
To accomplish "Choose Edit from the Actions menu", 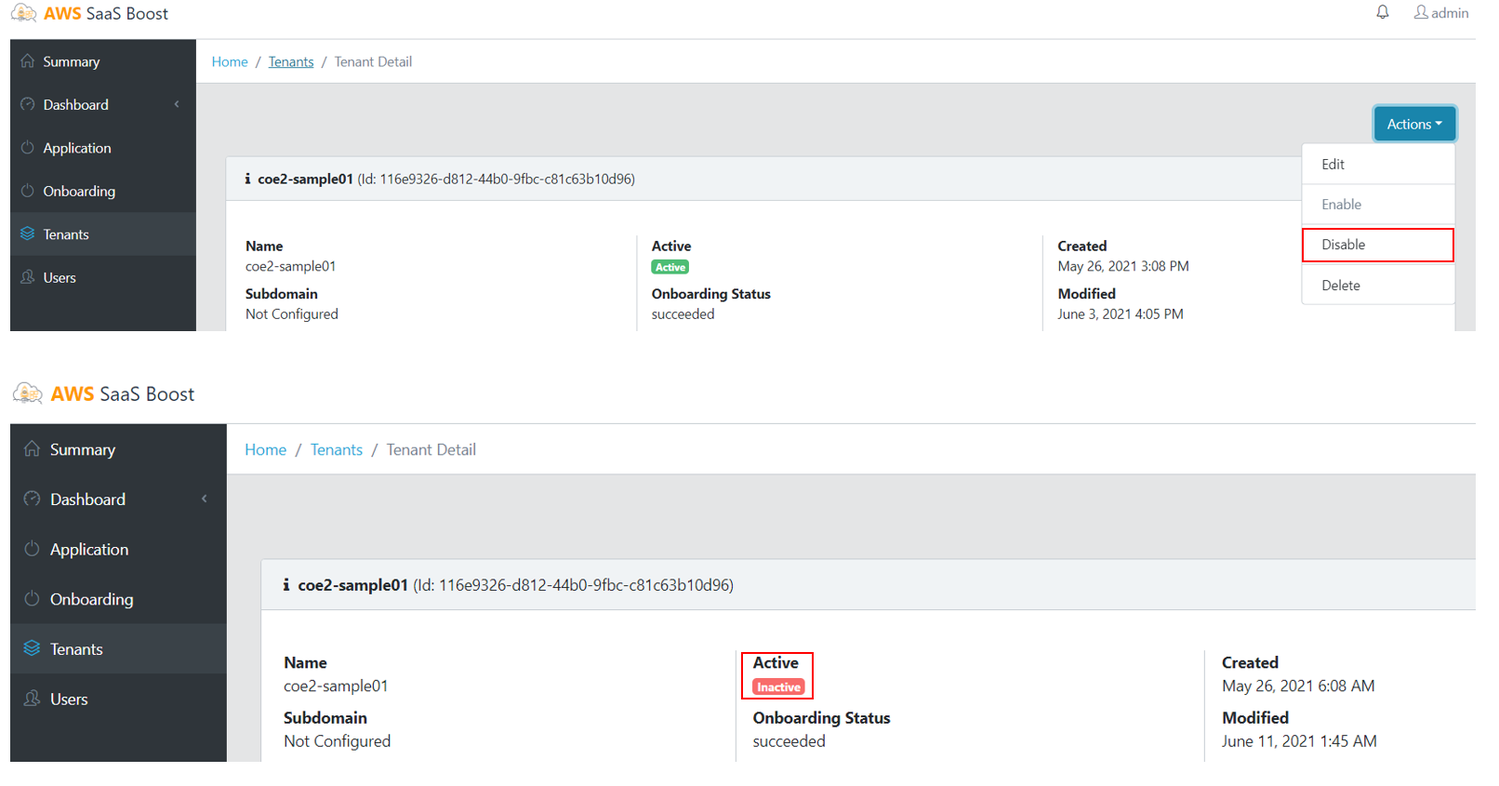I will pyautogui.click(x=1333, y=164).
